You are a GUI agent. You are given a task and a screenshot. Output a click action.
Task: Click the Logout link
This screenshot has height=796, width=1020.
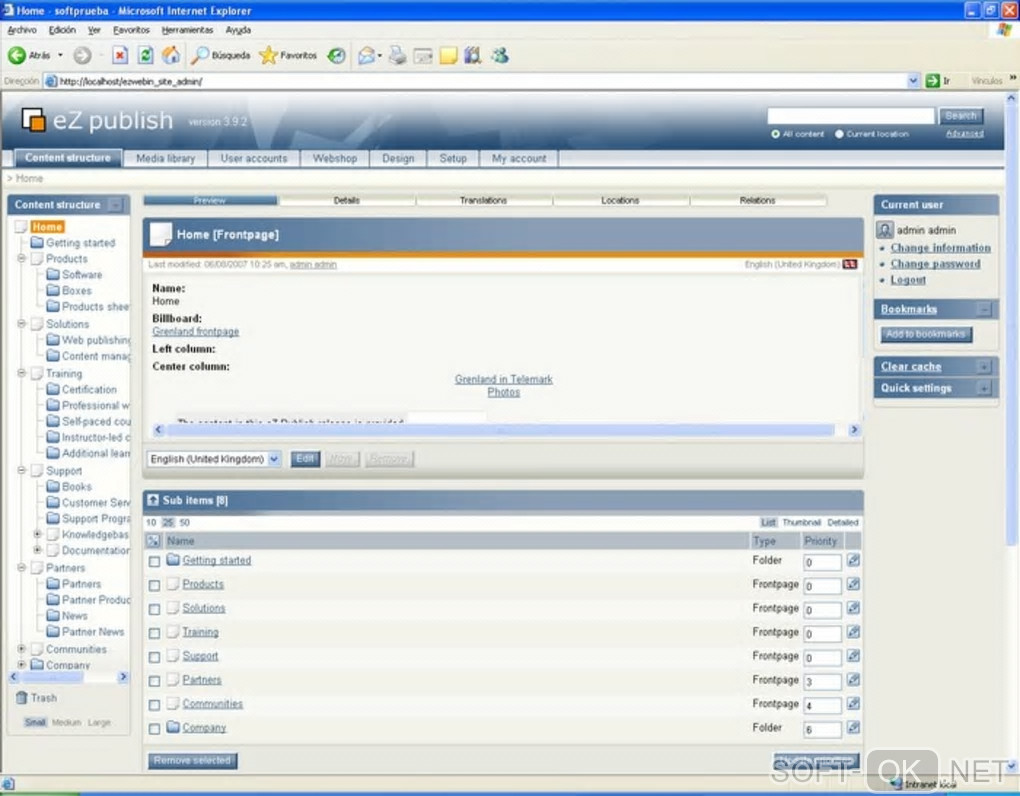[x=907, y=280]
